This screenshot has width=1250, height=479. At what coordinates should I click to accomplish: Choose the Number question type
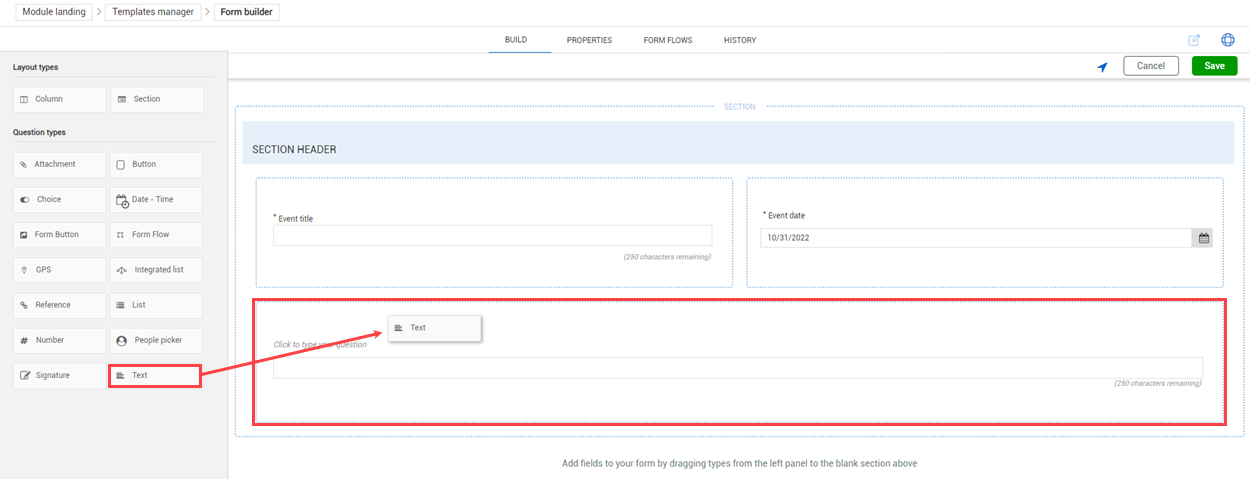click(59, 340)
